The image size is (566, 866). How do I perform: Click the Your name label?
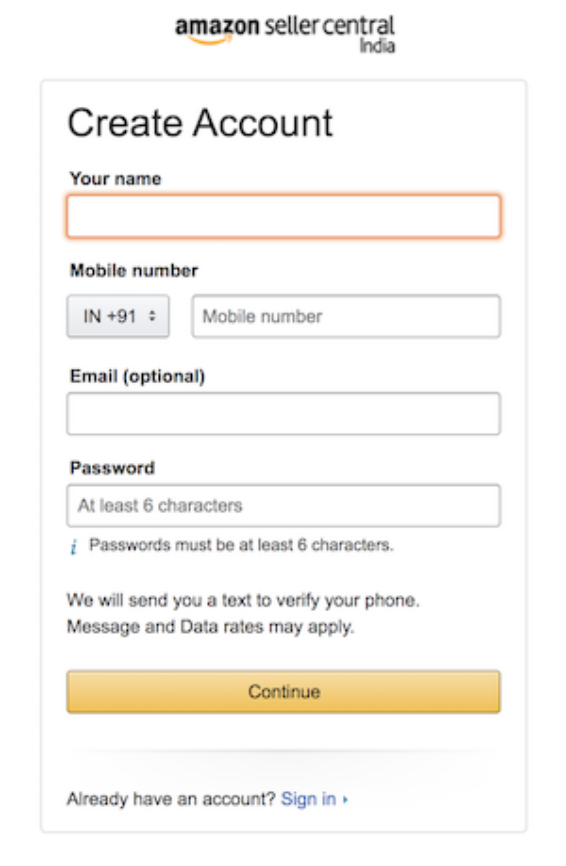[x=115, y=179]
